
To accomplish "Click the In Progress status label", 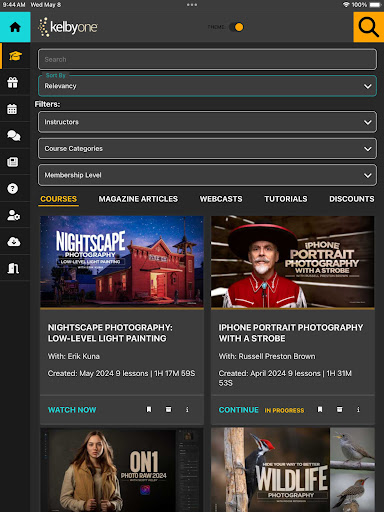I will pos(284,410).
